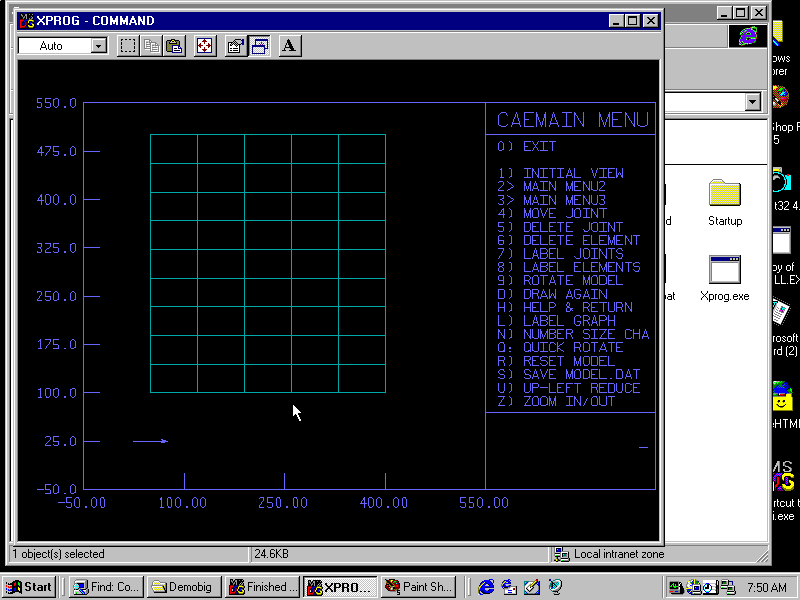Screen dimensions: 800x600
Task: Switch to the Demobig taskbar window
Action: (x=184, y=587)
